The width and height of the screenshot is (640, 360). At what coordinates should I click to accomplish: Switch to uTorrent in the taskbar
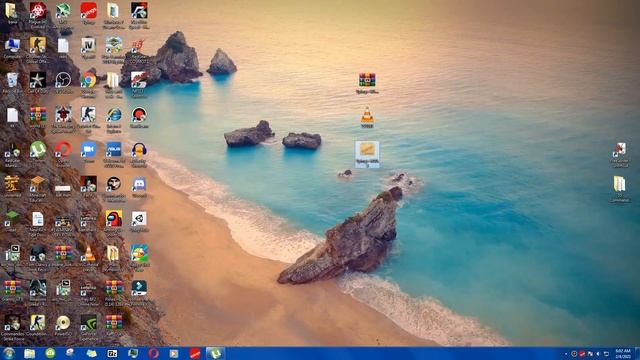pyautogui.click(x=215, y=353)
